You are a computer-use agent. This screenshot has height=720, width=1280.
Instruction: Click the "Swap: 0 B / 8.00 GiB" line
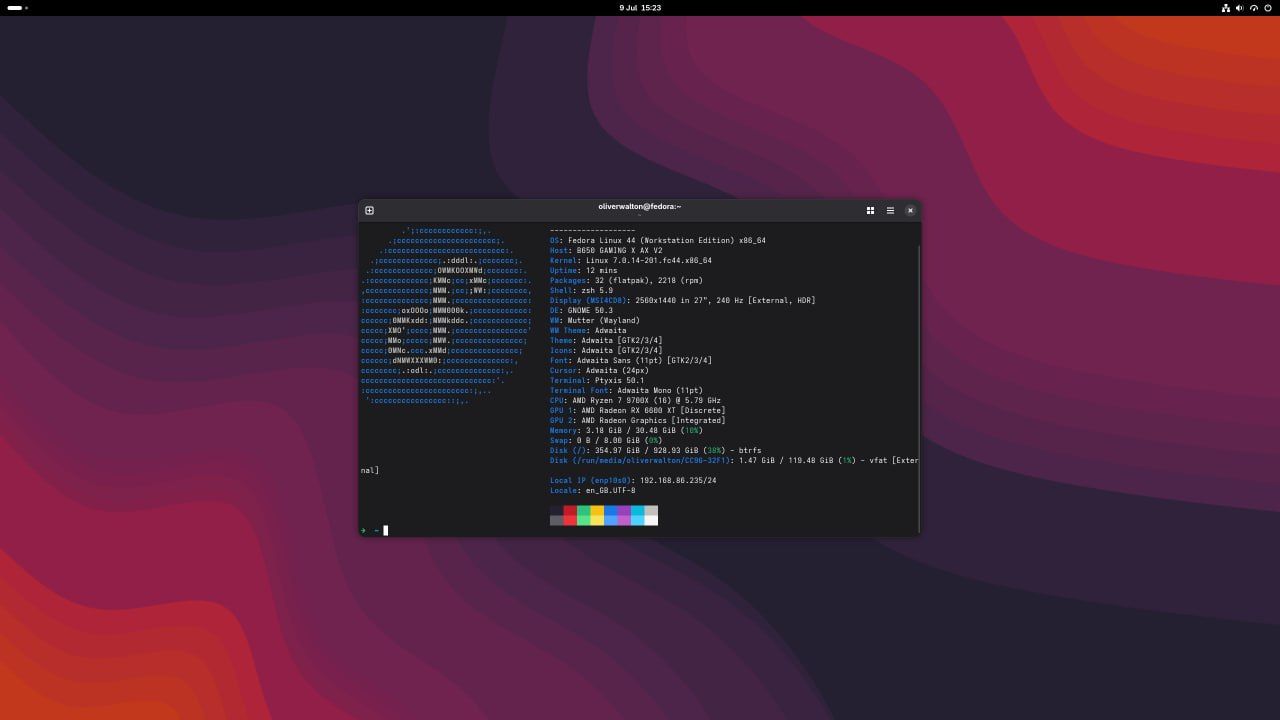[606, 440]
